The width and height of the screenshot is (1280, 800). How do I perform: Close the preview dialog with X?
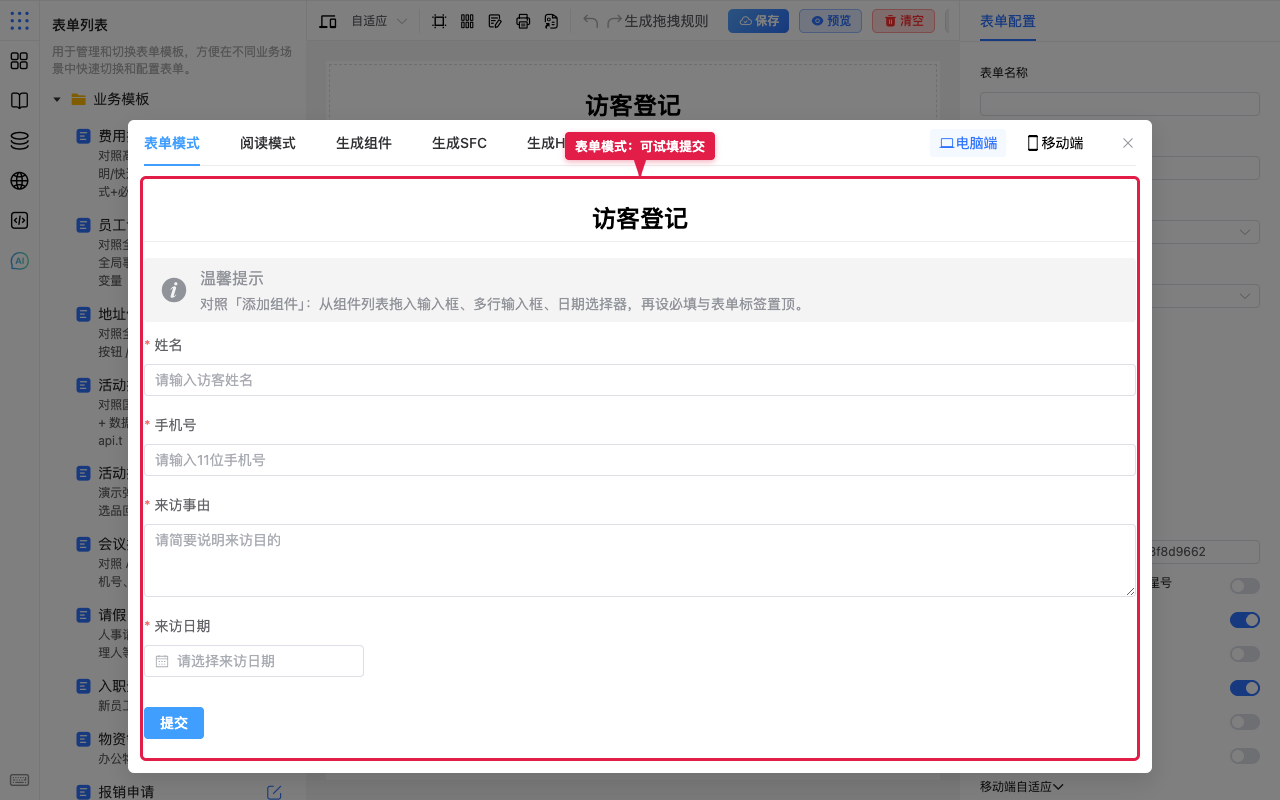pyautogui.click(x=1128, y=143)
